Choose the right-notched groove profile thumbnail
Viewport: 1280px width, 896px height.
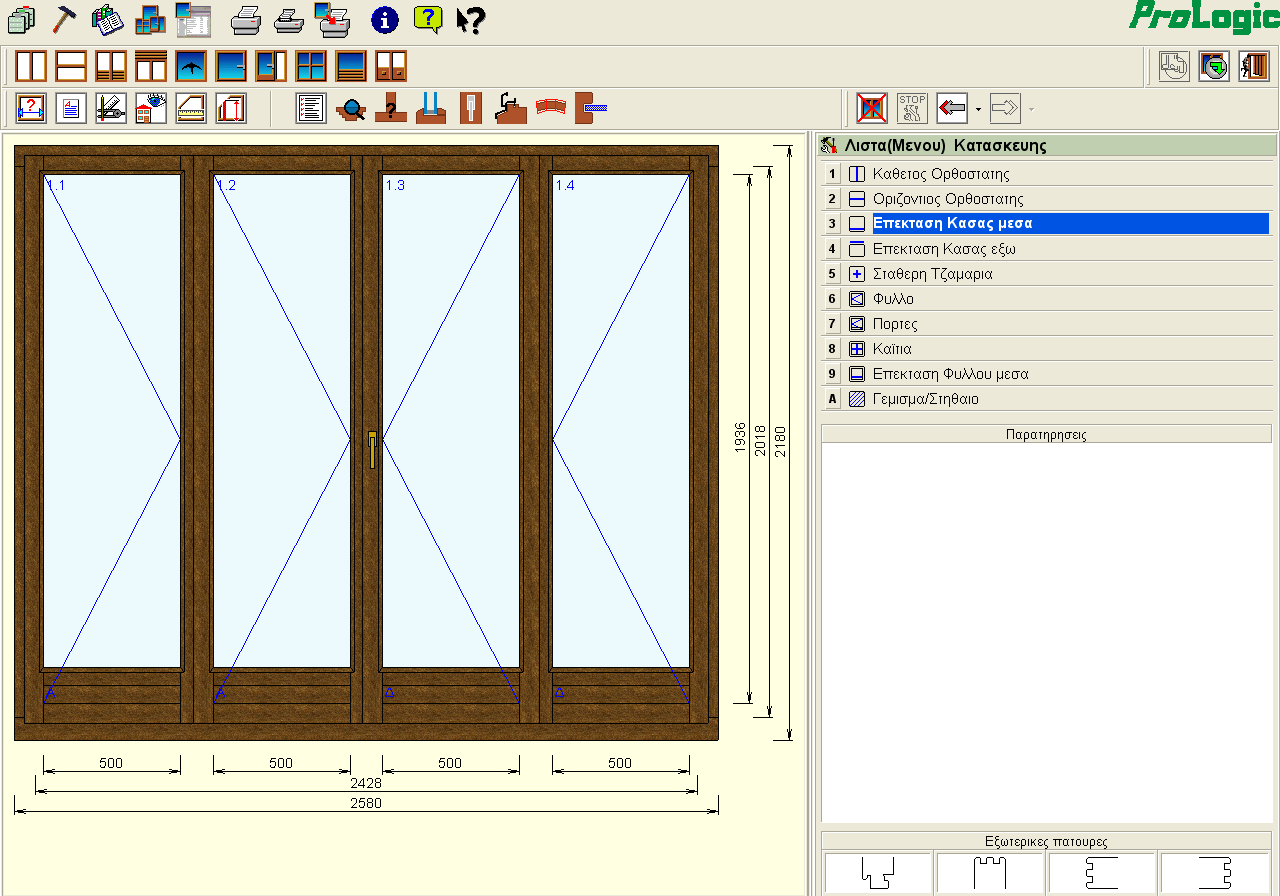(1215, 873)
